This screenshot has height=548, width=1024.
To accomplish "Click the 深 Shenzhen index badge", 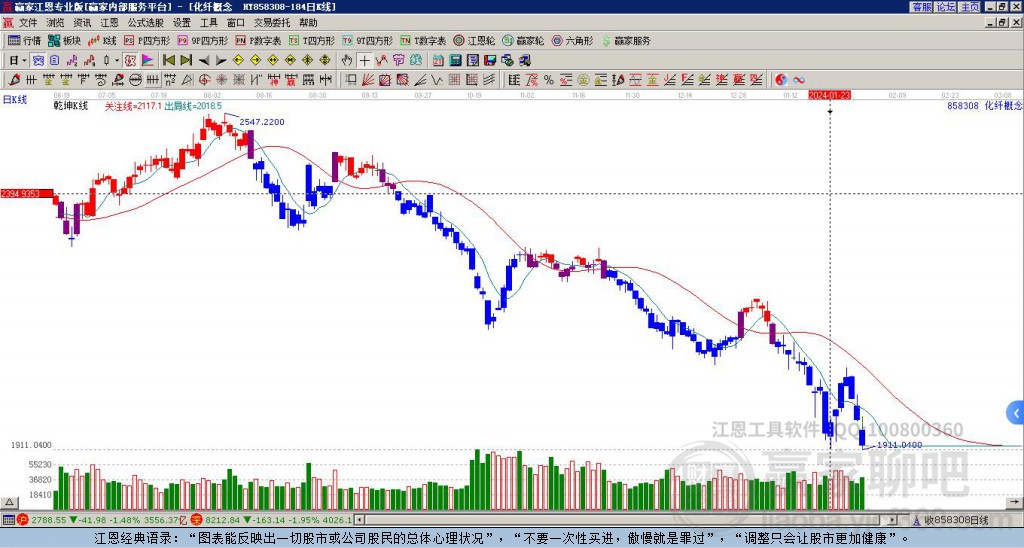I will (197, 520).
